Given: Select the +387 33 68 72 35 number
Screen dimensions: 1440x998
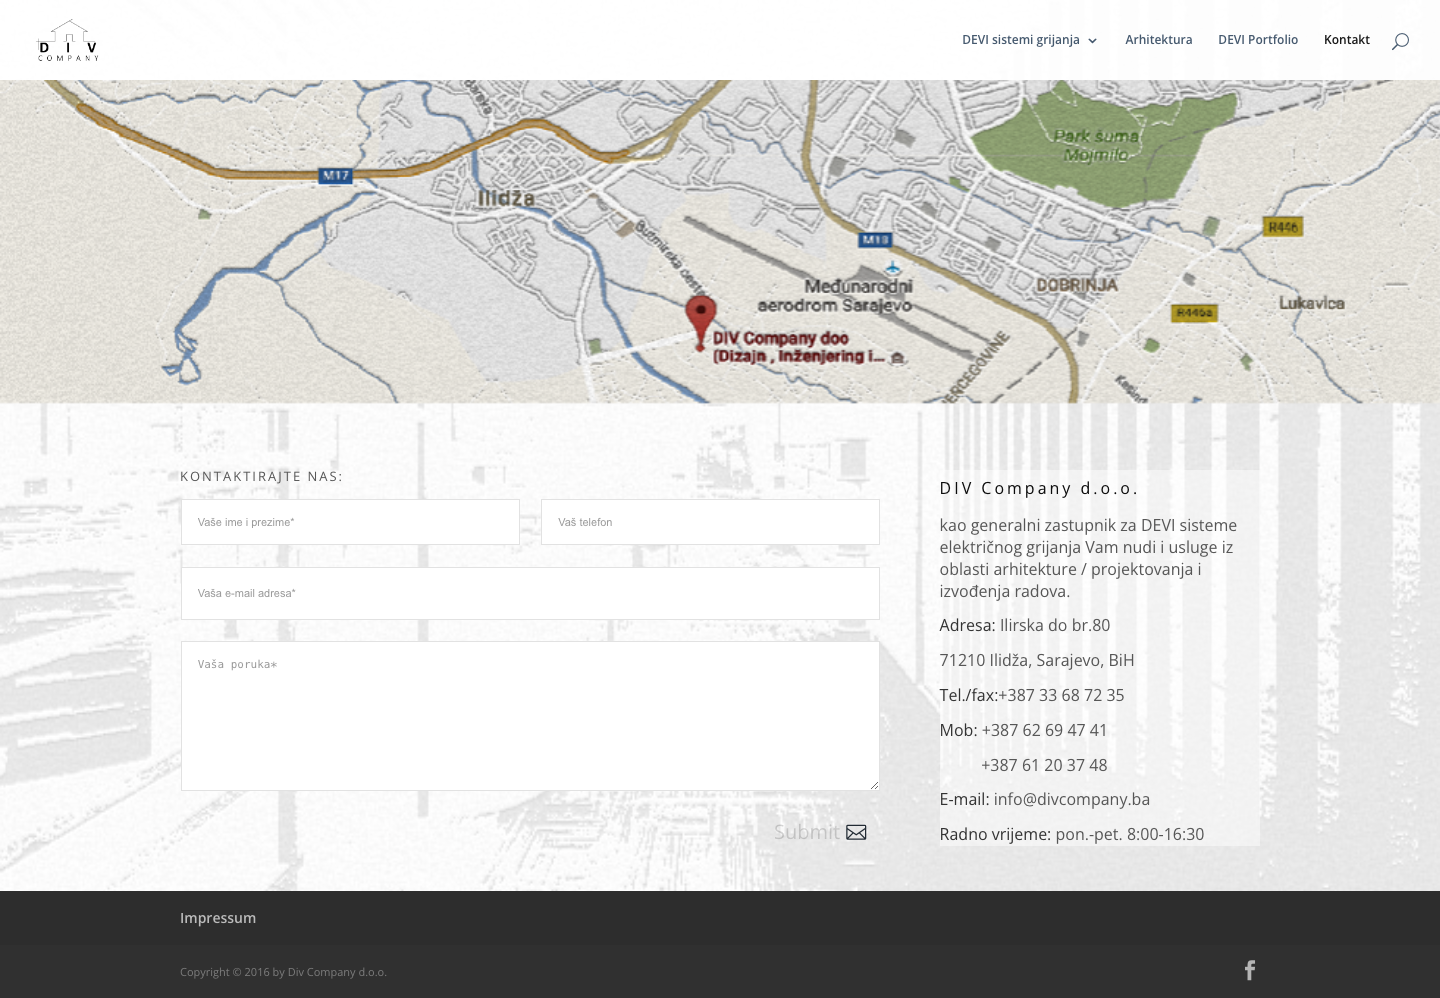Looking at the screenshot, I should click(x=1061, y=695).
